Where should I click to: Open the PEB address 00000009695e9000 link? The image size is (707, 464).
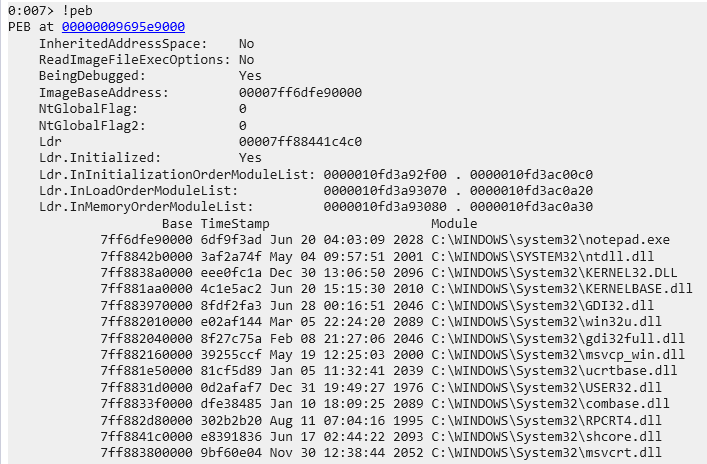pyautogui.click(x=123, y=27)
